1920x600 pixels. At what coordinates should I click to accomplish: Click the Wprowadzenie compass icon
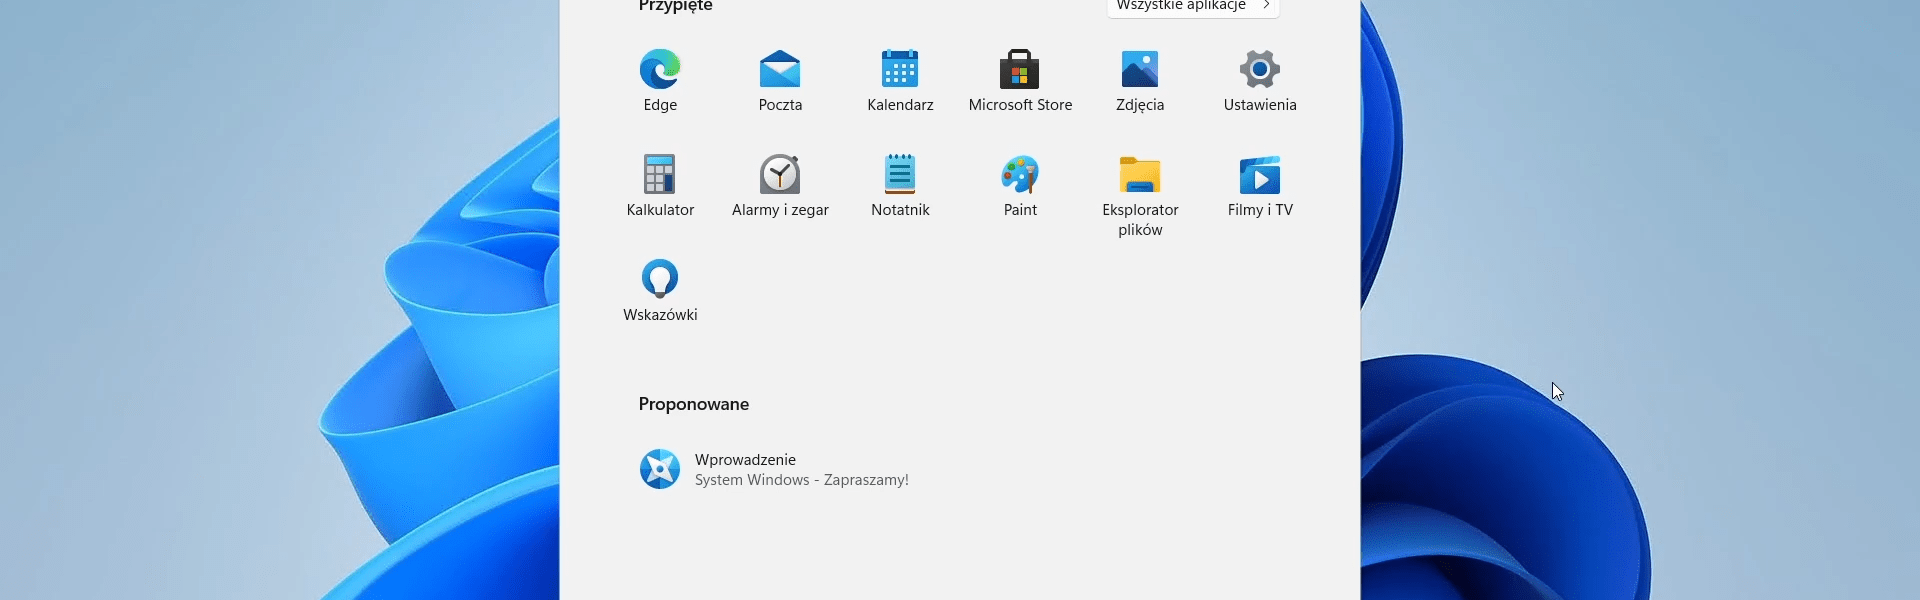[660, 469]
